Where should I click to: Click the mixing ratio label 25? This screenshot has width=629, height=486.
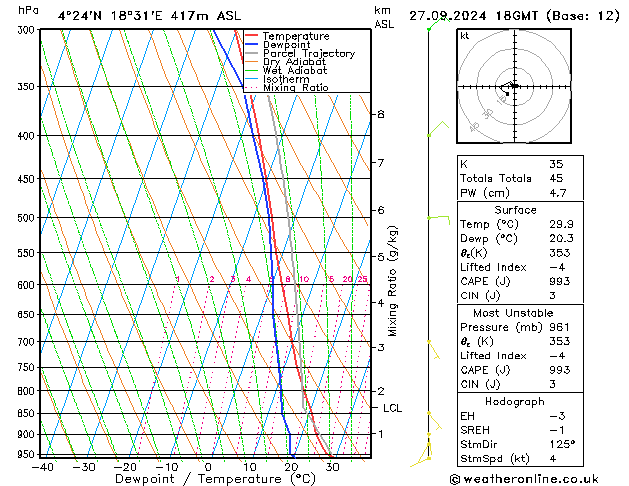[363, 279]
